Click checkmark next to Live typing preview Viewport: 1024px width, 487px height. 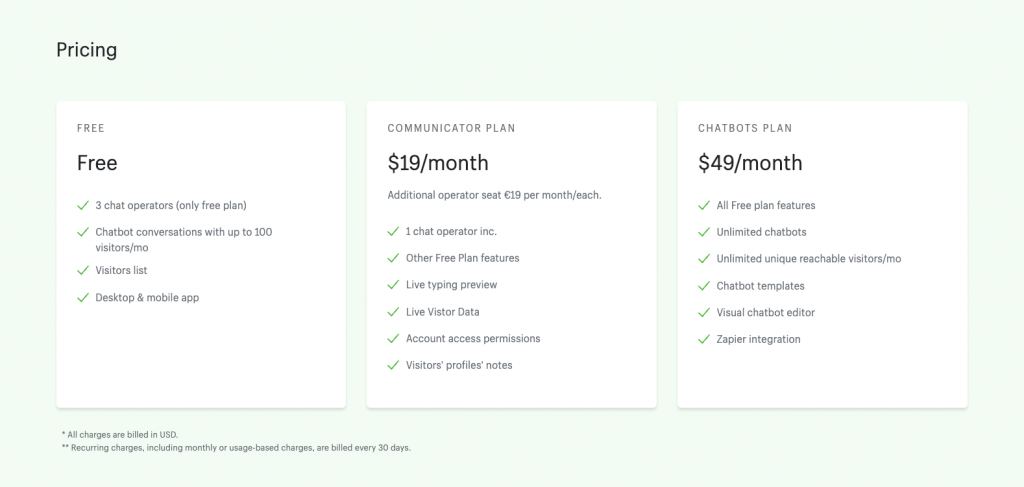(393, 285)
